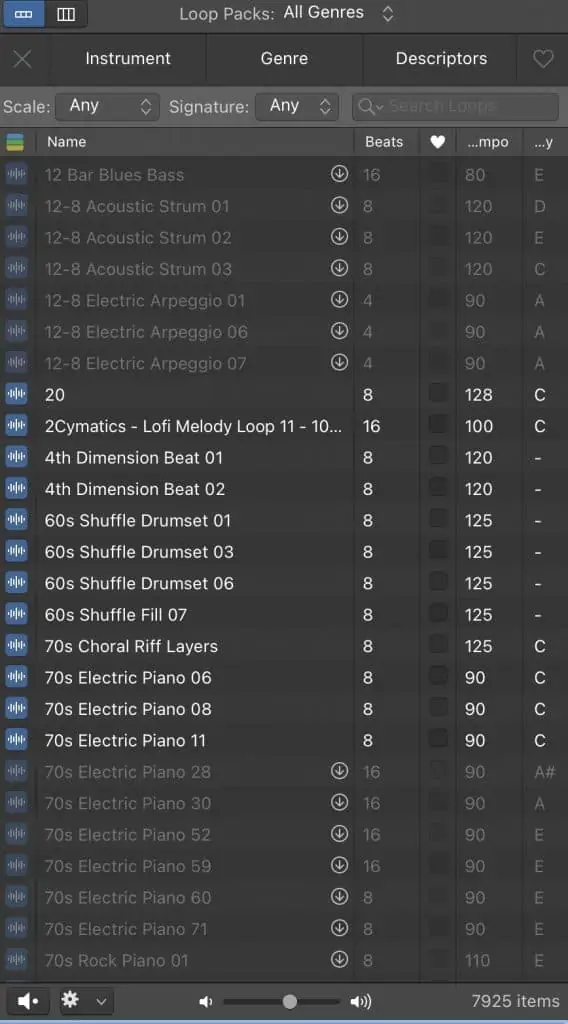Open the Descriptors filter tab
The image size is (568, 1024).
click(441, 59)
